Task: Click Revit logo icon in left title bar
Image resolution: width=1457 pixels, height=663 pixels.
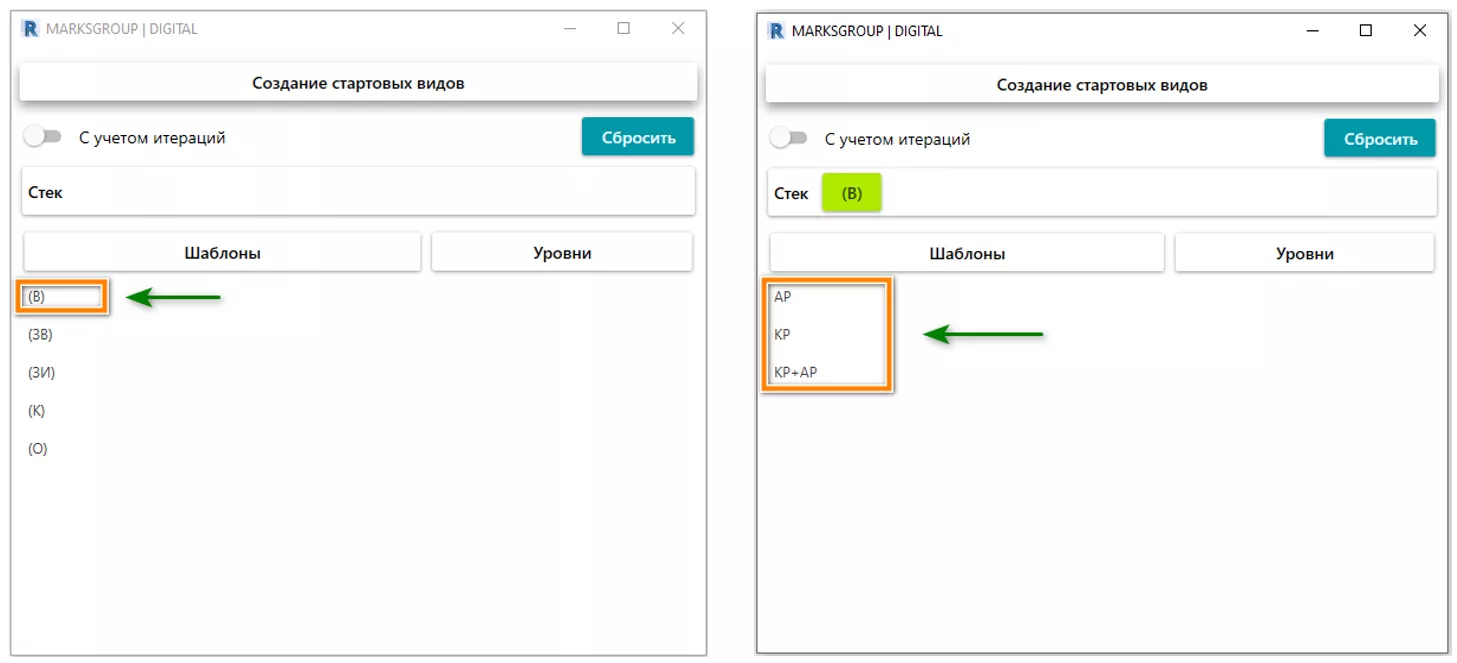Action: click(30, 29)
